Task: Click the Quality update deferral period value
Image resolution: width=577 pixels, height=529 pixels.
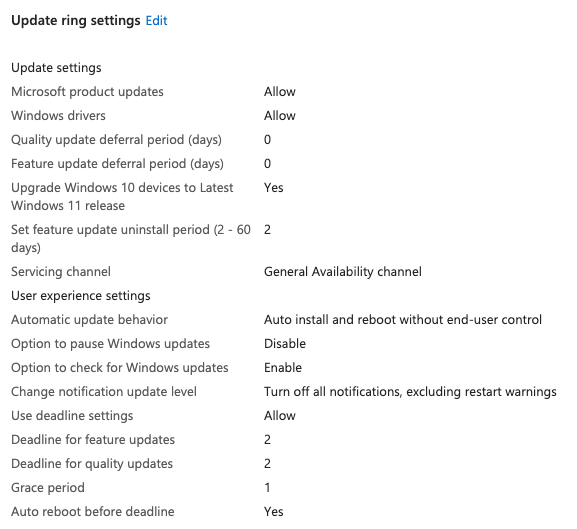Action: [x=268, y=140]
